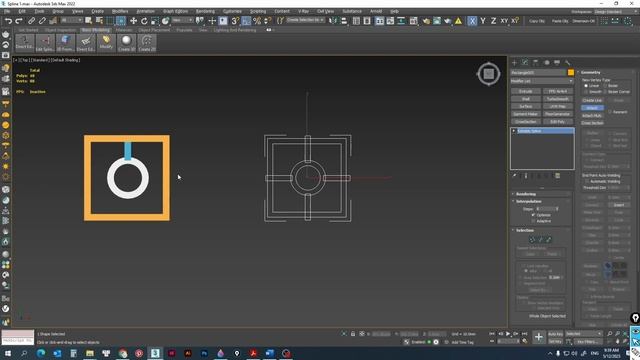This screenshot has width=640, height=360.
Task: Select the Select and Scale tool
Action: coord(155,20)
